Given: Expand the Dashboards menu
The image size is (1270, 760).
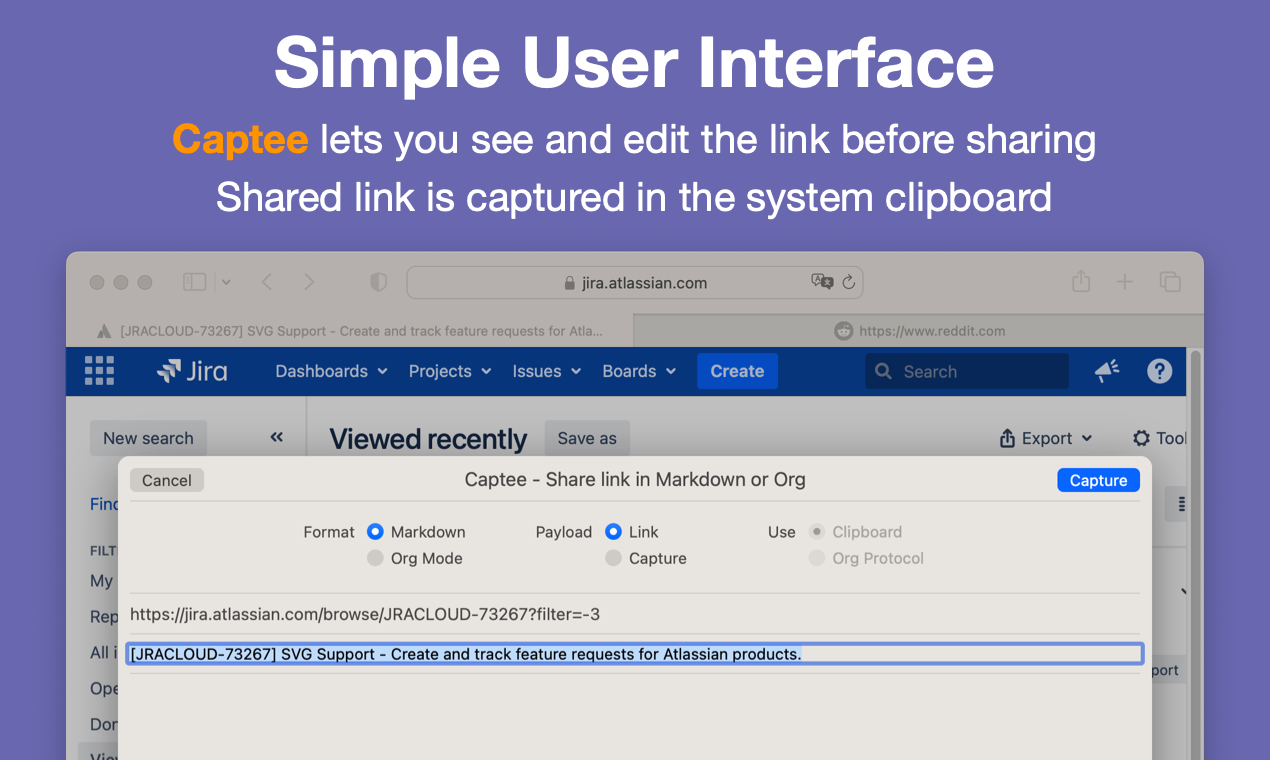Looking at the screenshot, I should (331, 371).
